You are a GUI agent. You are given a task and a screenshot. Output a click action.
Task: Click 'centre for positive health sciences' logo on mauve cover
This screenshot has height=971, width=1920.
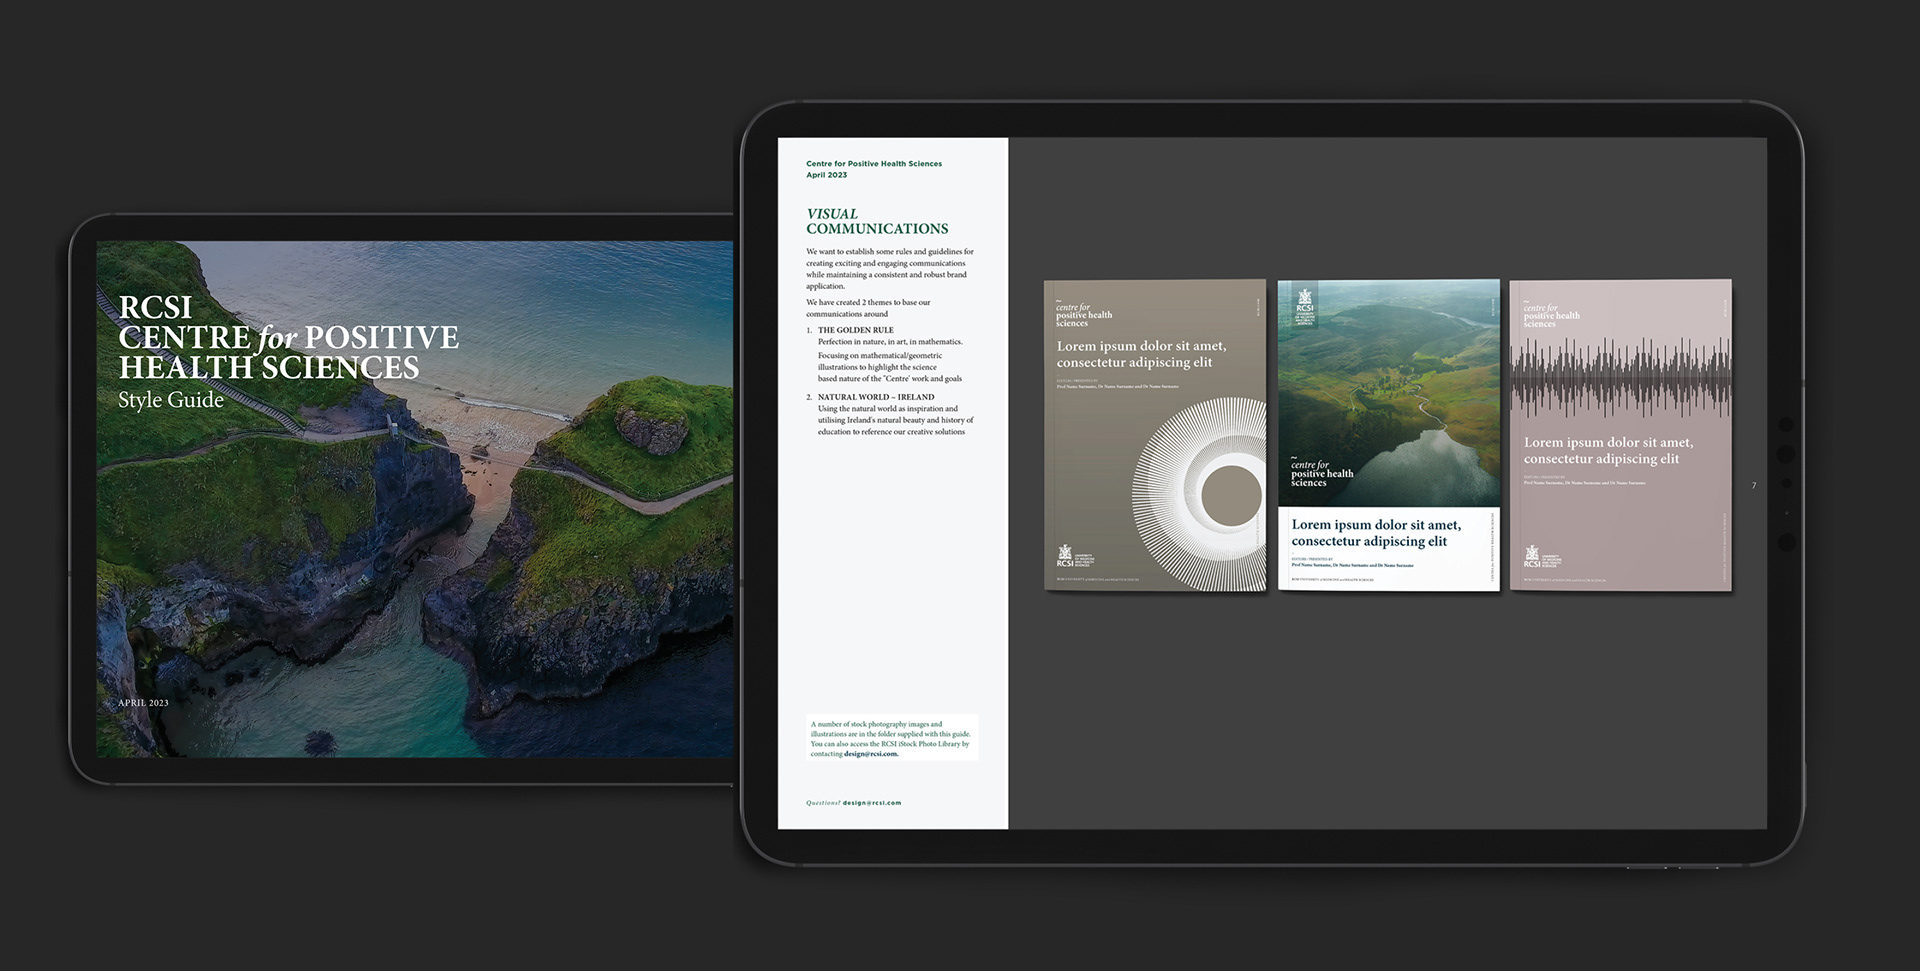[1551, 314]
